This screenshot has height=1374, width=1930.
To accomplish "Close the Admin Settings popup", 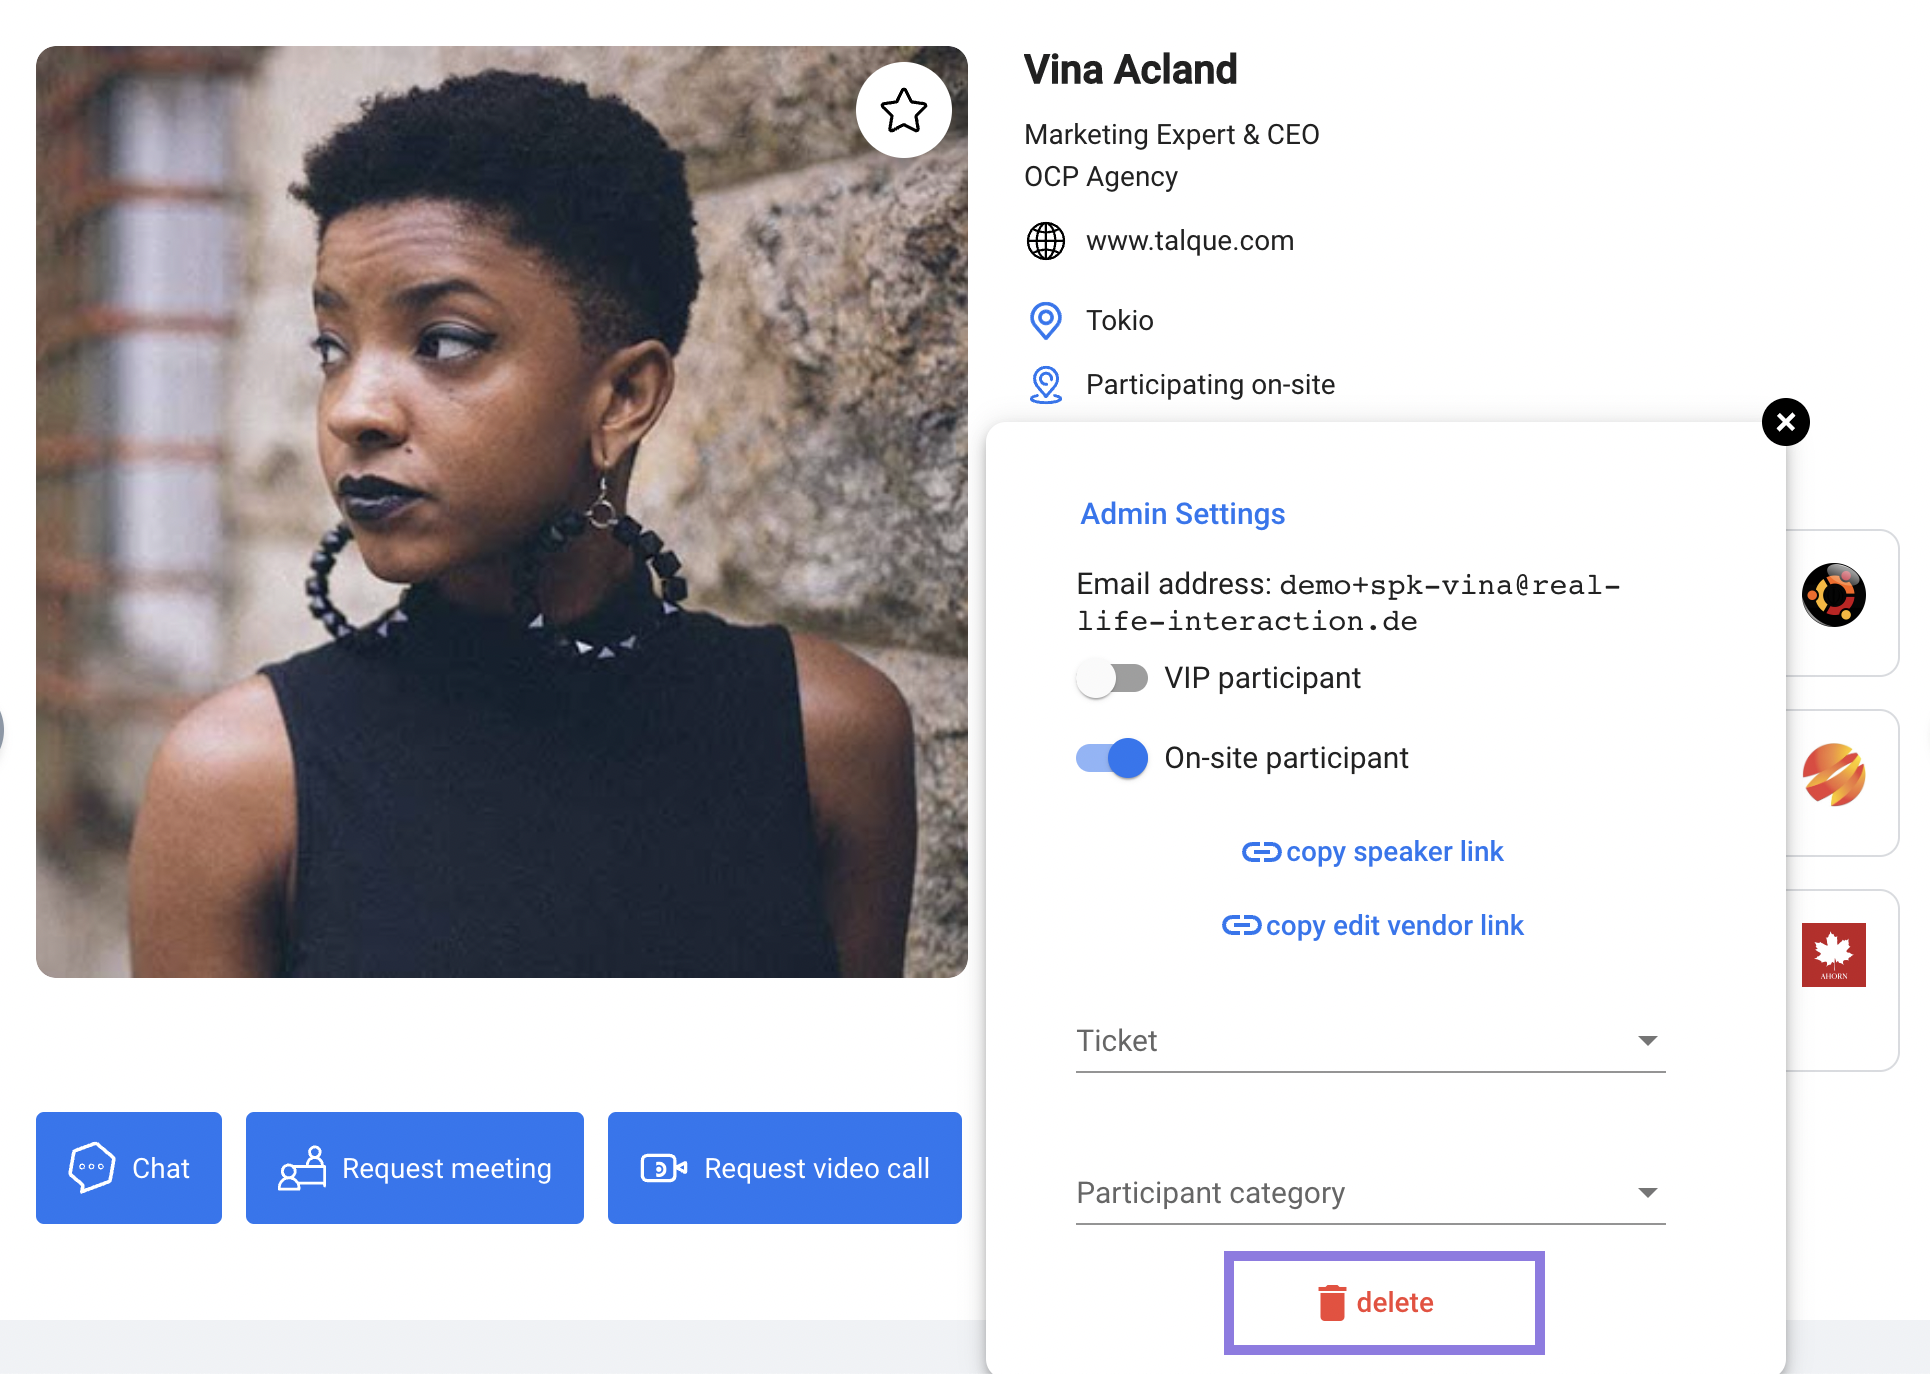I will (x=1786, y=422).
